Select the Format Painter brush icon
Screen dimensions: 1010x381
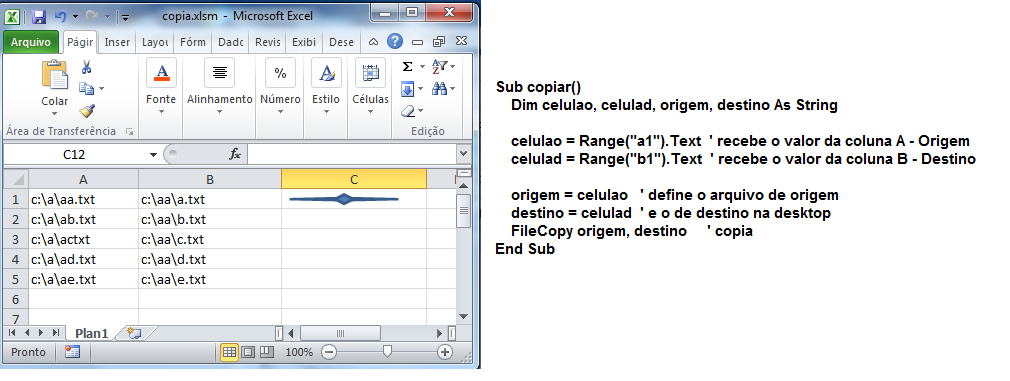pyautogui.click(x=86, y=111)
